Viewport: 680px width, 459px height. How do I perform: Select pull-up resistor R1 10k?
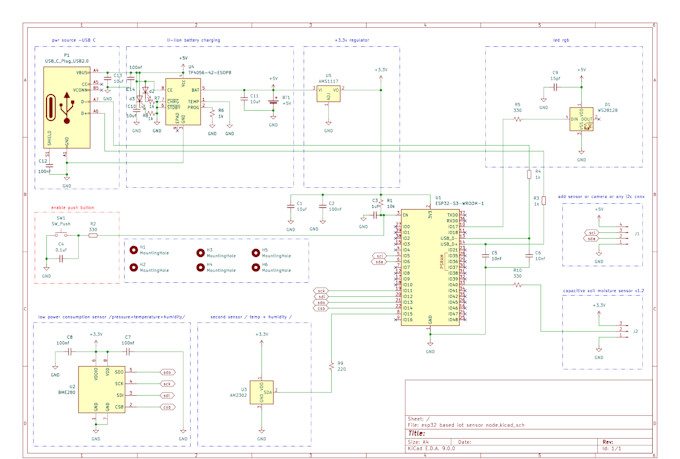click(x=381, y=203)
